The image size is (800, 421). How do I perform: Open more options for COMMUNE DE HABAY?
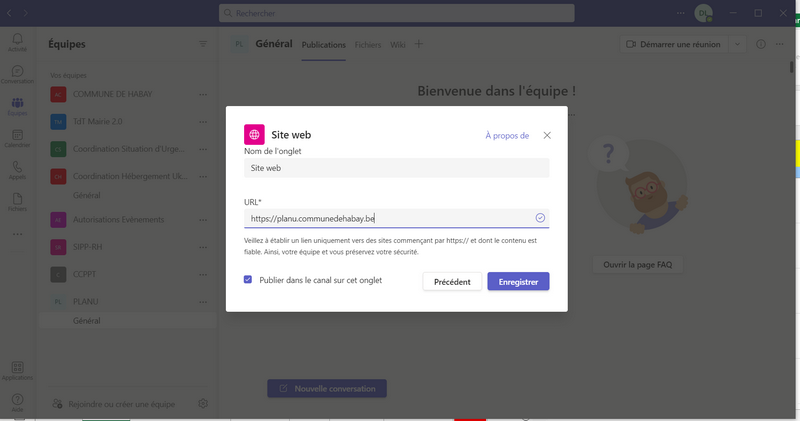coord(203,94)
